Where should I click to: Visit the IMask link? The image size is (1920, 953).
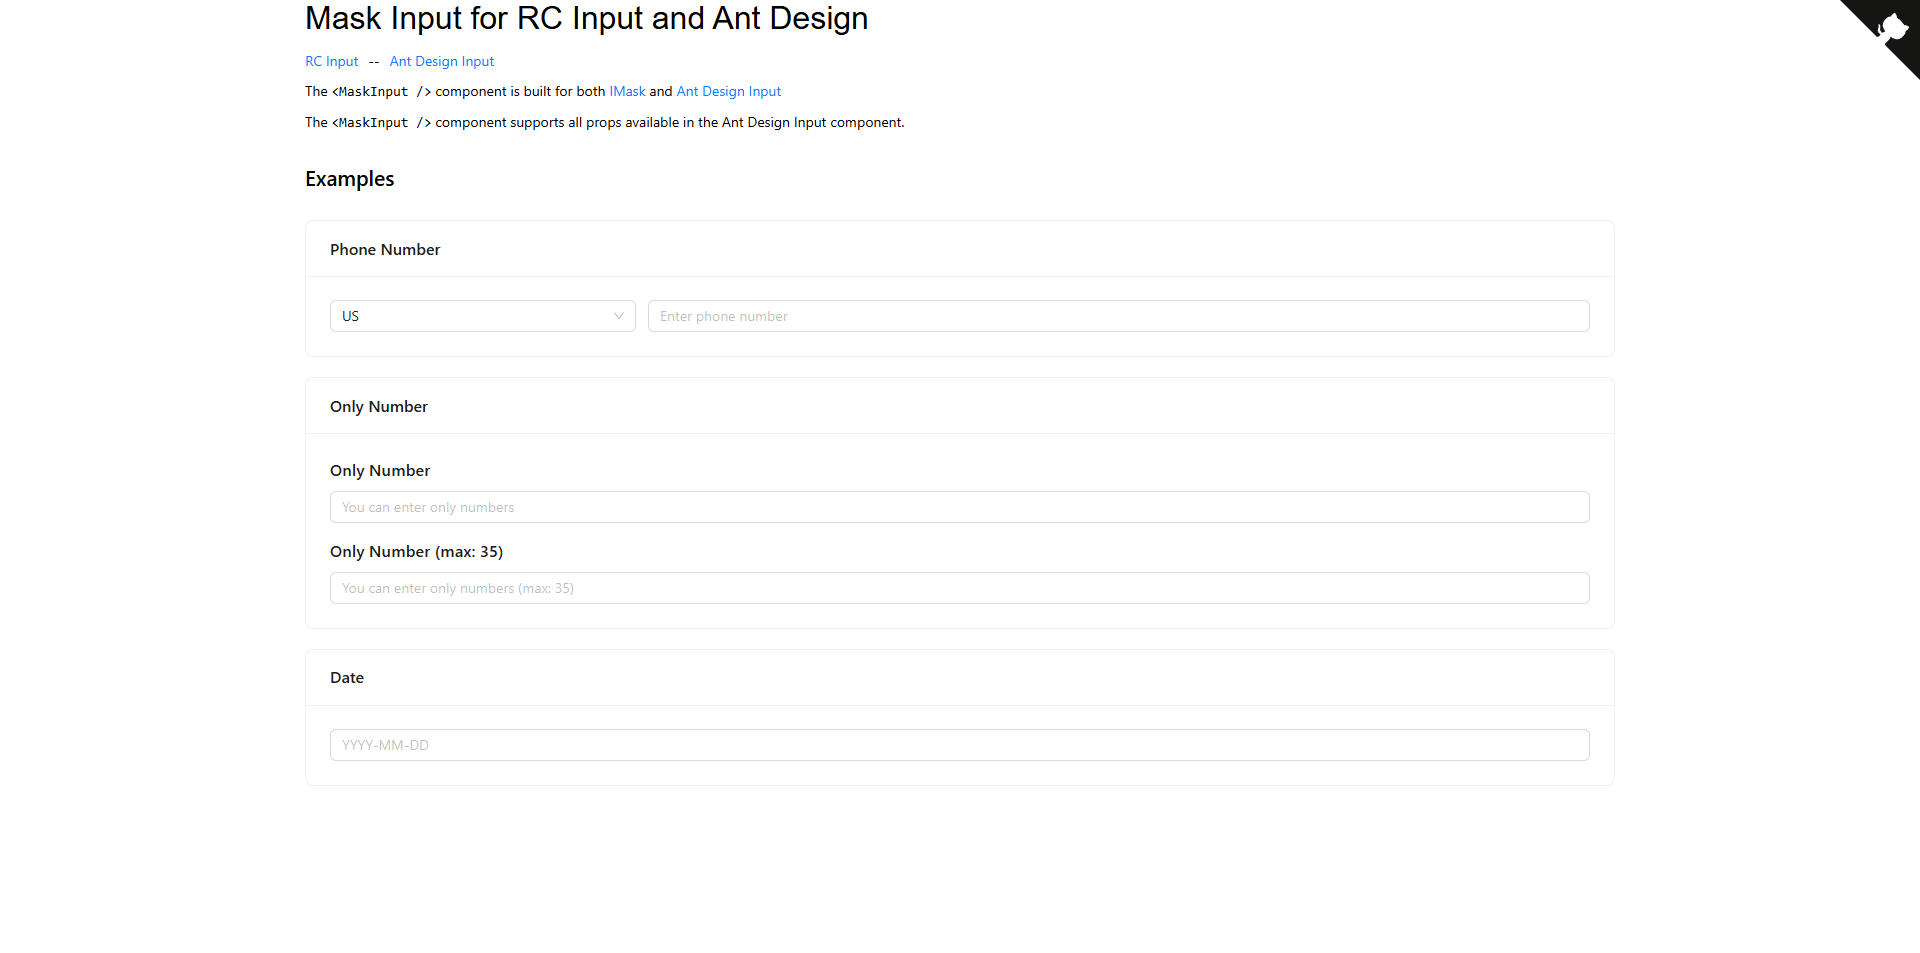tap(627, 91)
